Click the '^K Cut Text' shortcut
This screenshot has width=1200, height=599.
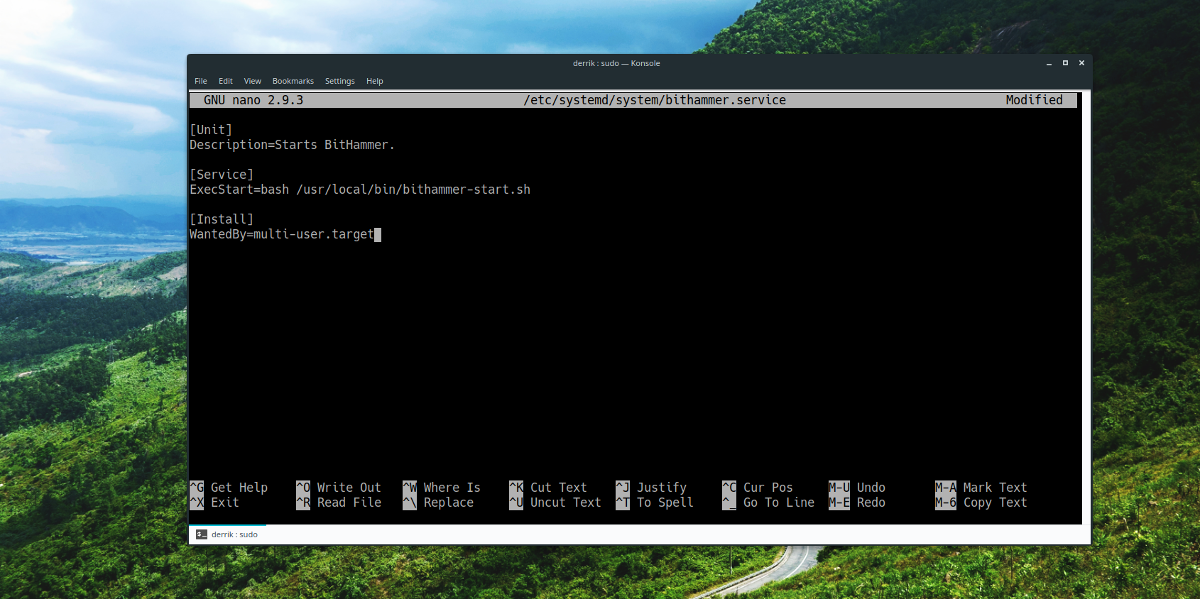tap(548, 488)
